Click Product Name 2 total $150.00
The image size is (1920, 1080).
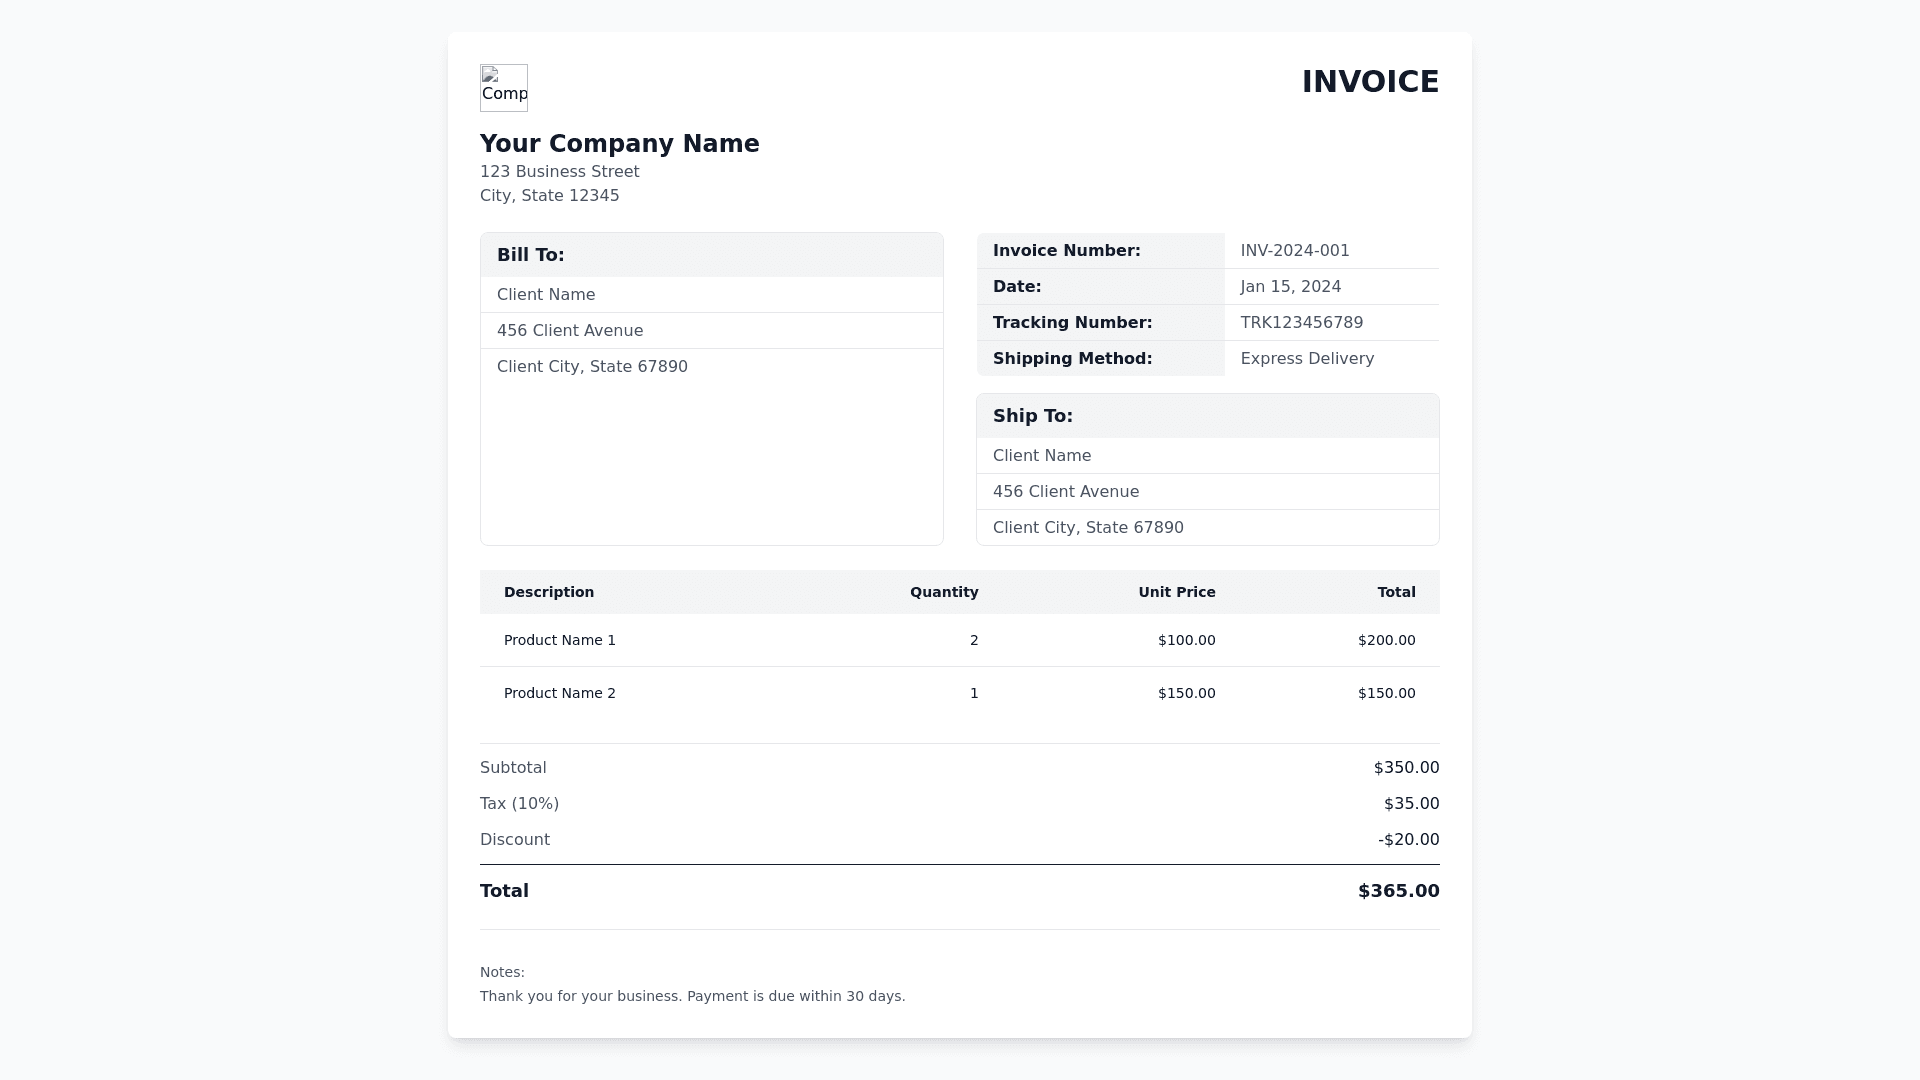click(x=1386, y=693)
